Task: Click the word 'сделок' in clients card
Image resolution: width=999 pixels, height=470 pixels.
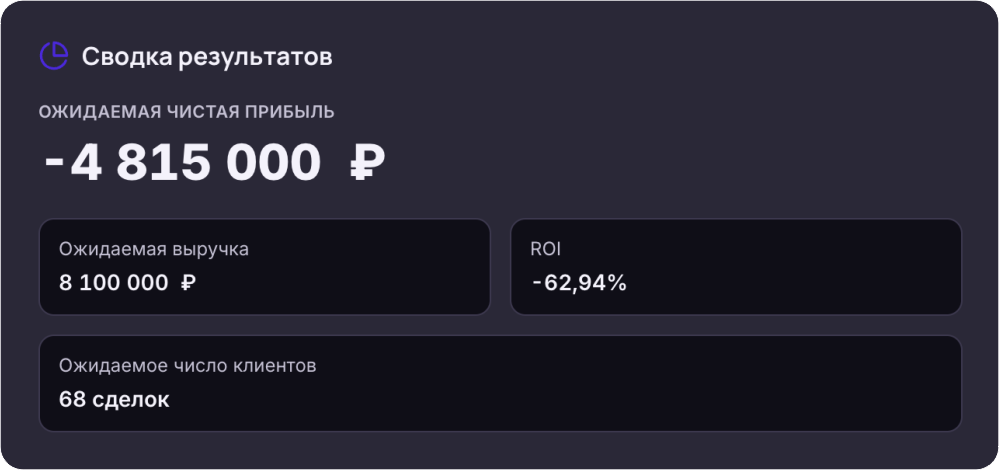Action: click(x=130, y=399)
